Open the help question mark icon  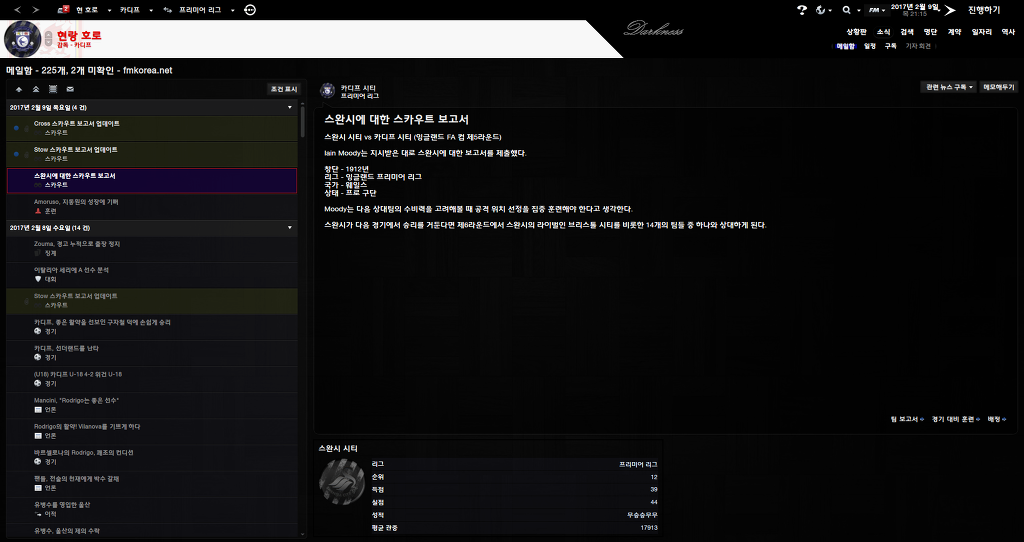click(x=801, y=9)
